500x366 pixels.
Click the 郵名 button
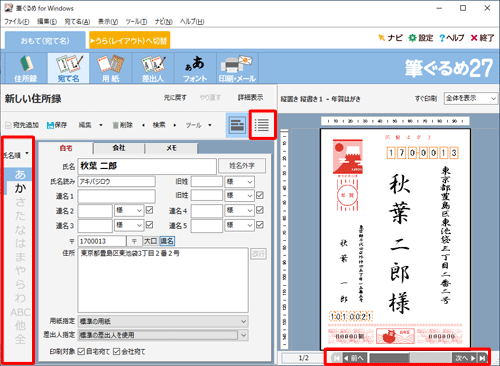(167, 241)
